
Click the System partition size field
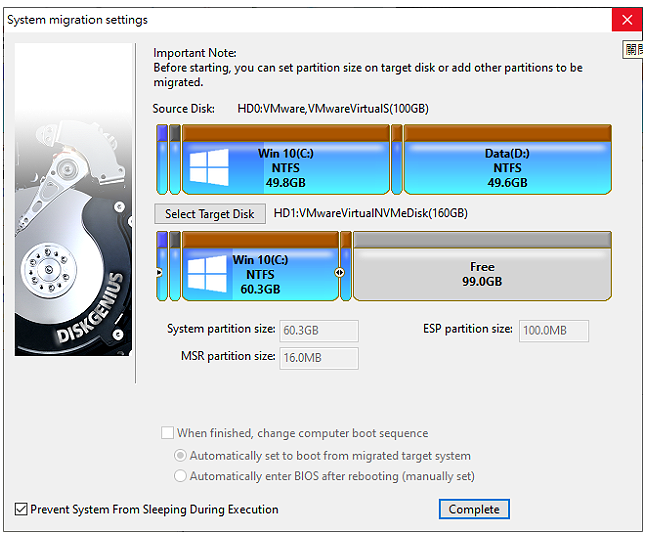[x=319, y=331]
